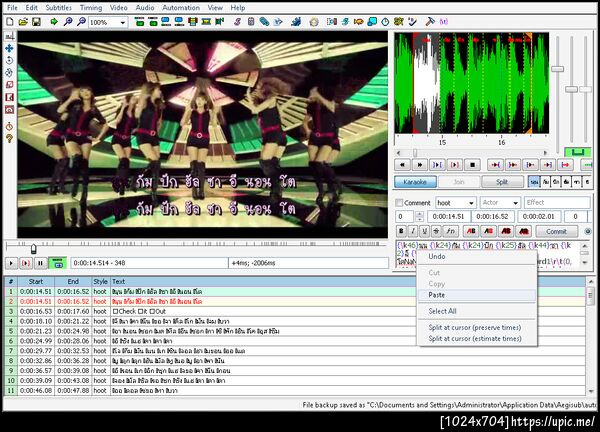600x432 pixels.
Task: Select the clip rectangle tool
Action: (9, 97)
